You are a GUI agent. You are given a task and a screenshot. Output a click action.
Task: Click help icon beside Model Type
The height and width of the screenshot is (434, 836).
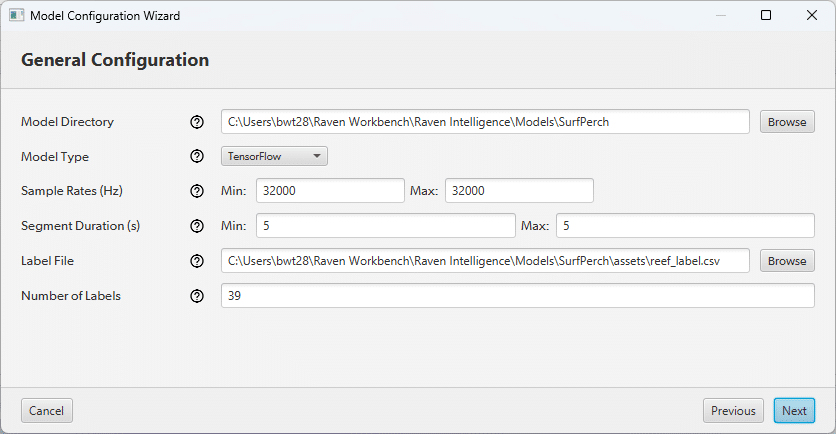(x=197, y=156)
